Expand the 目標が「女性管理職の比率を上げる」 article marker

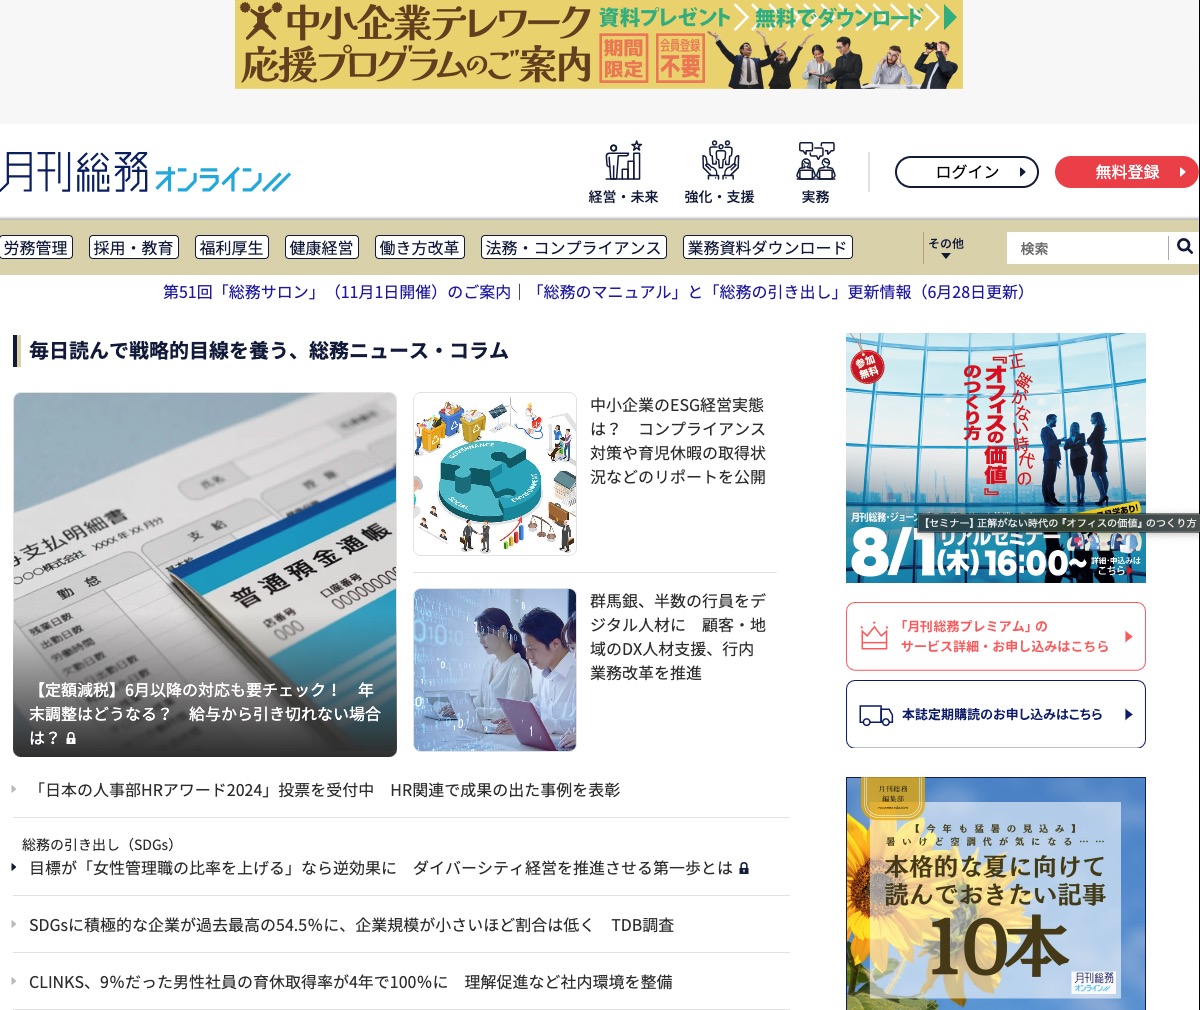pyautogui.click(x=16, y=868)
